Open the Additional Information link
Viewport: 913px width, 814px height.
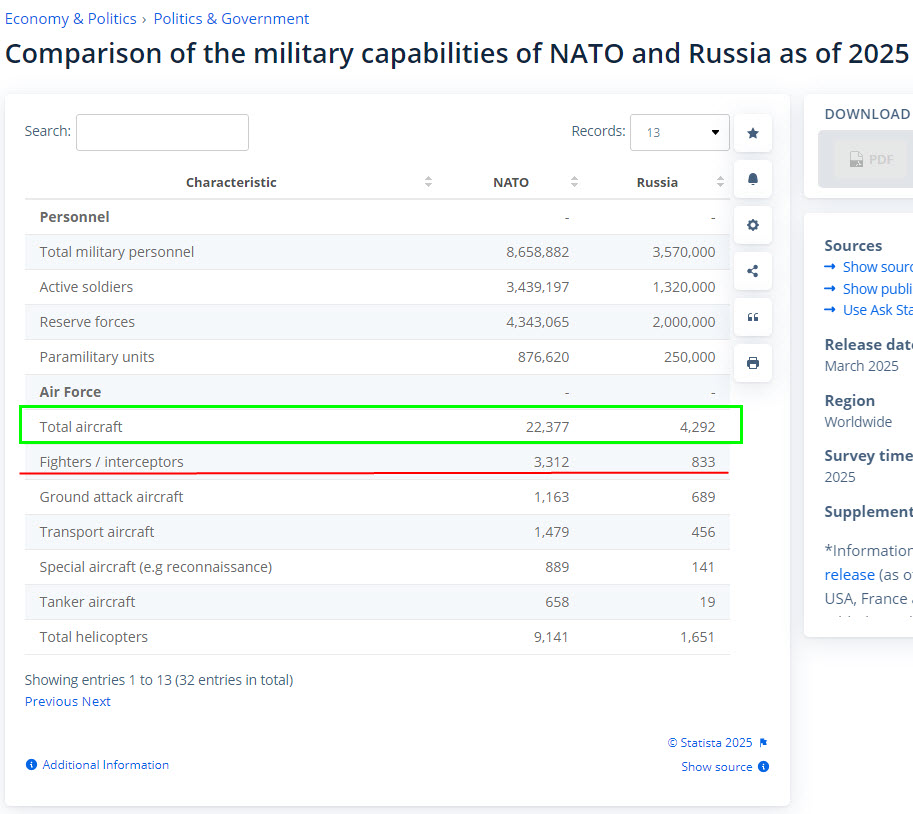(x=105, y=765)
